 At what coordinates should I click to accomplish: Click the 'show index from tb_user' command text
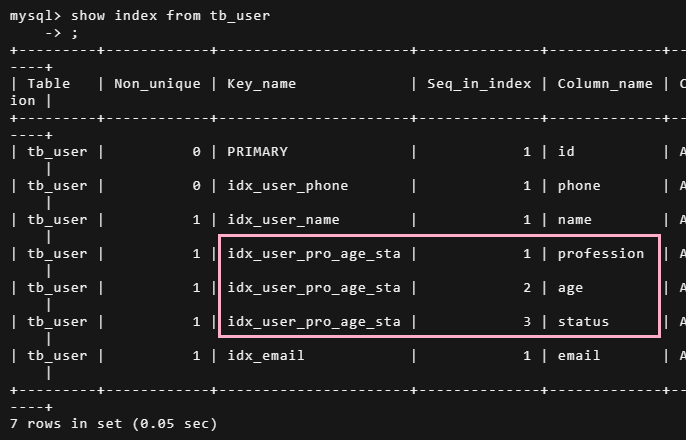(171, 16)
